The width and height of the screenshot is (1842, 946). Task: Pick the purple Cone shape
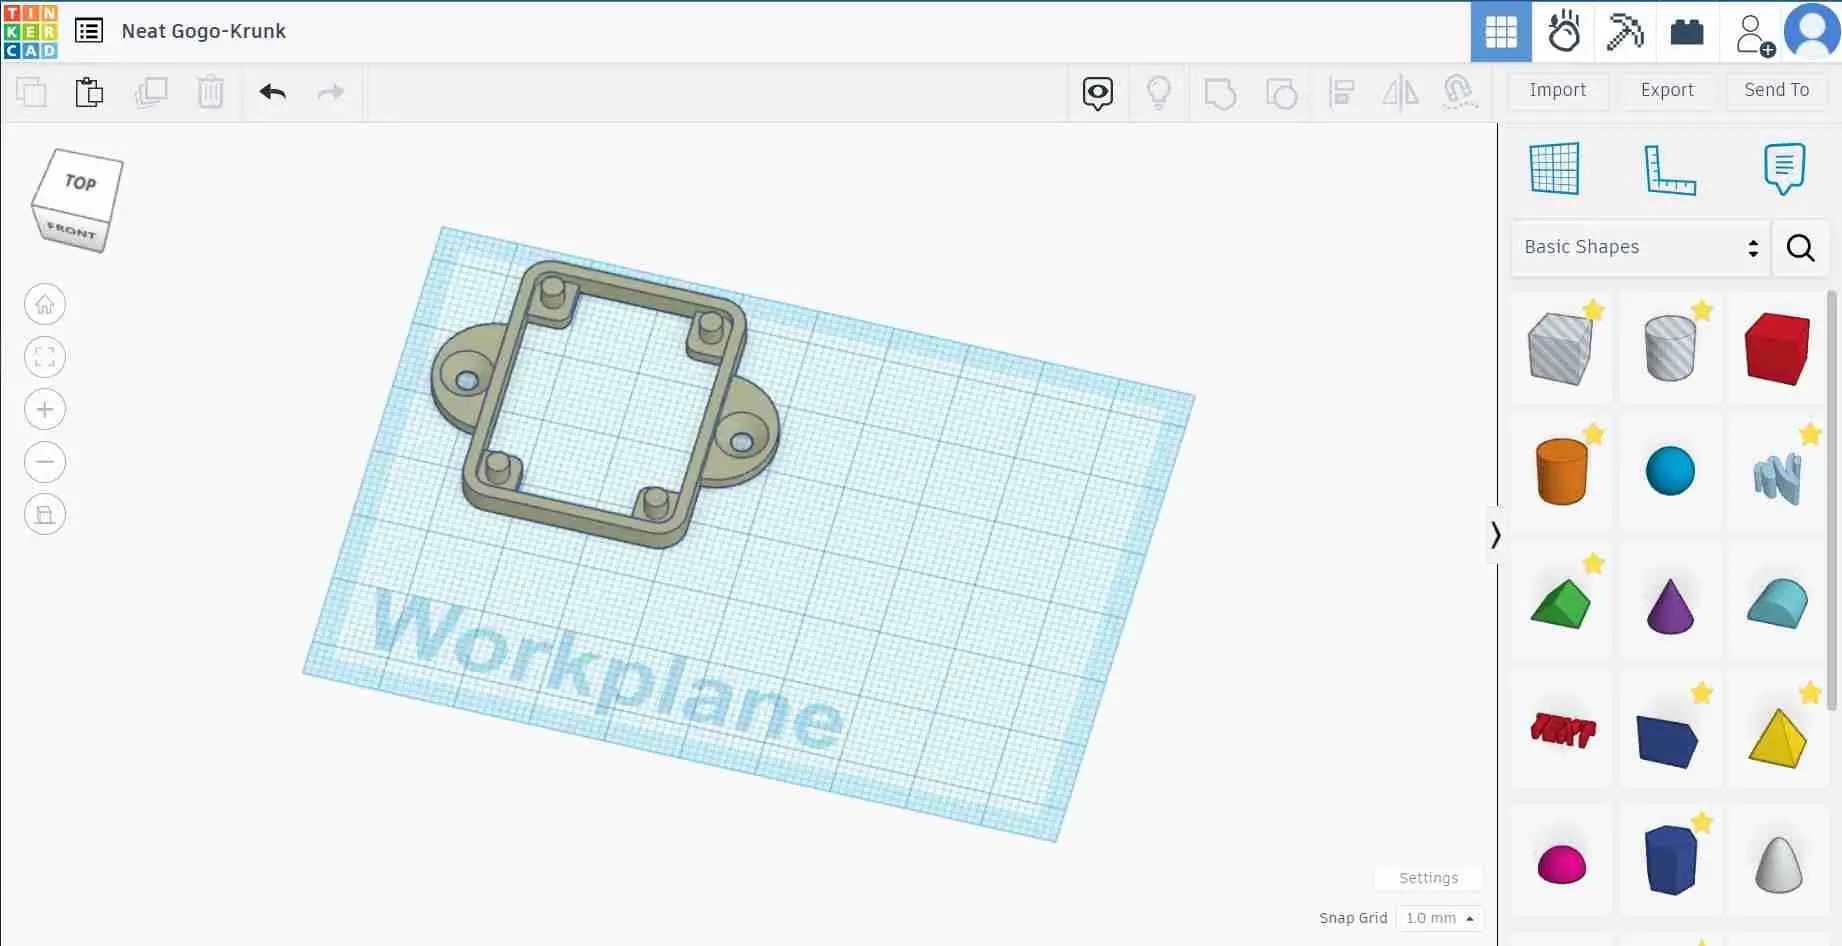1670,606
